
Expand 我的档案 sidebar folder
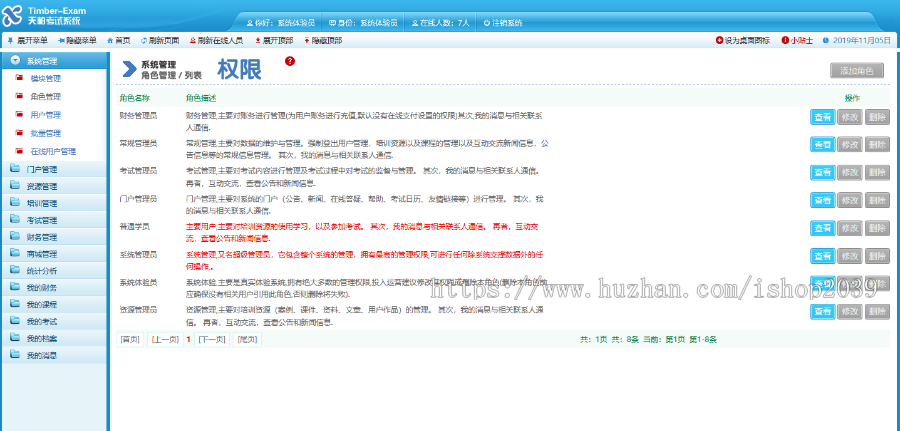pyautogui.click(x=54, y=339)
